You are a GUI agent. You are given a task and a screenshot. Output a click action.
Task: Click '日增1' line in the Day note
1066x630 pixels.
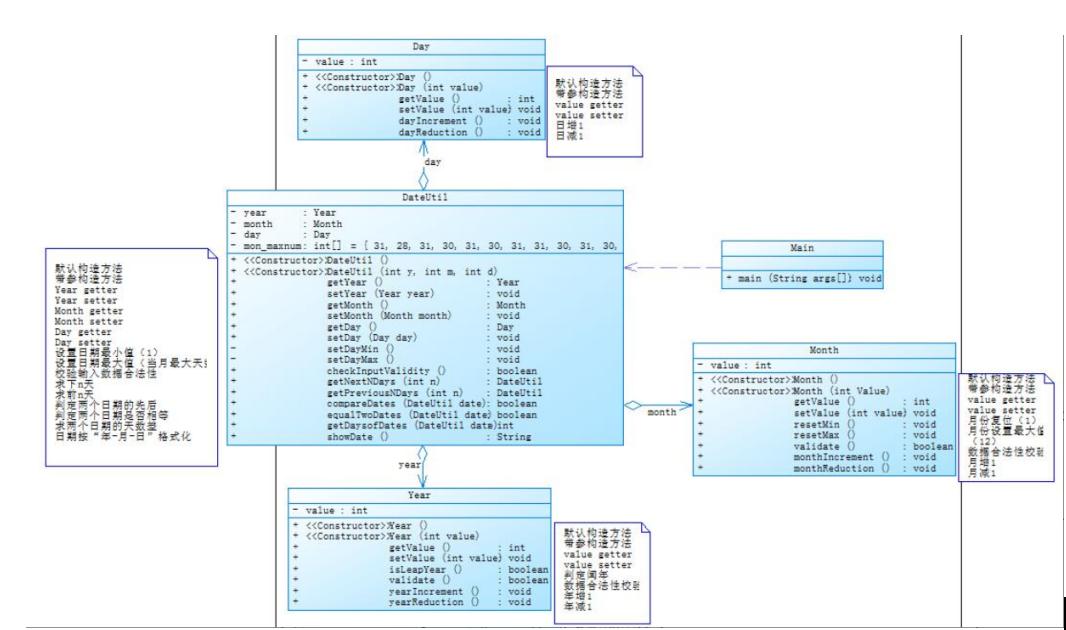(570, 126)
